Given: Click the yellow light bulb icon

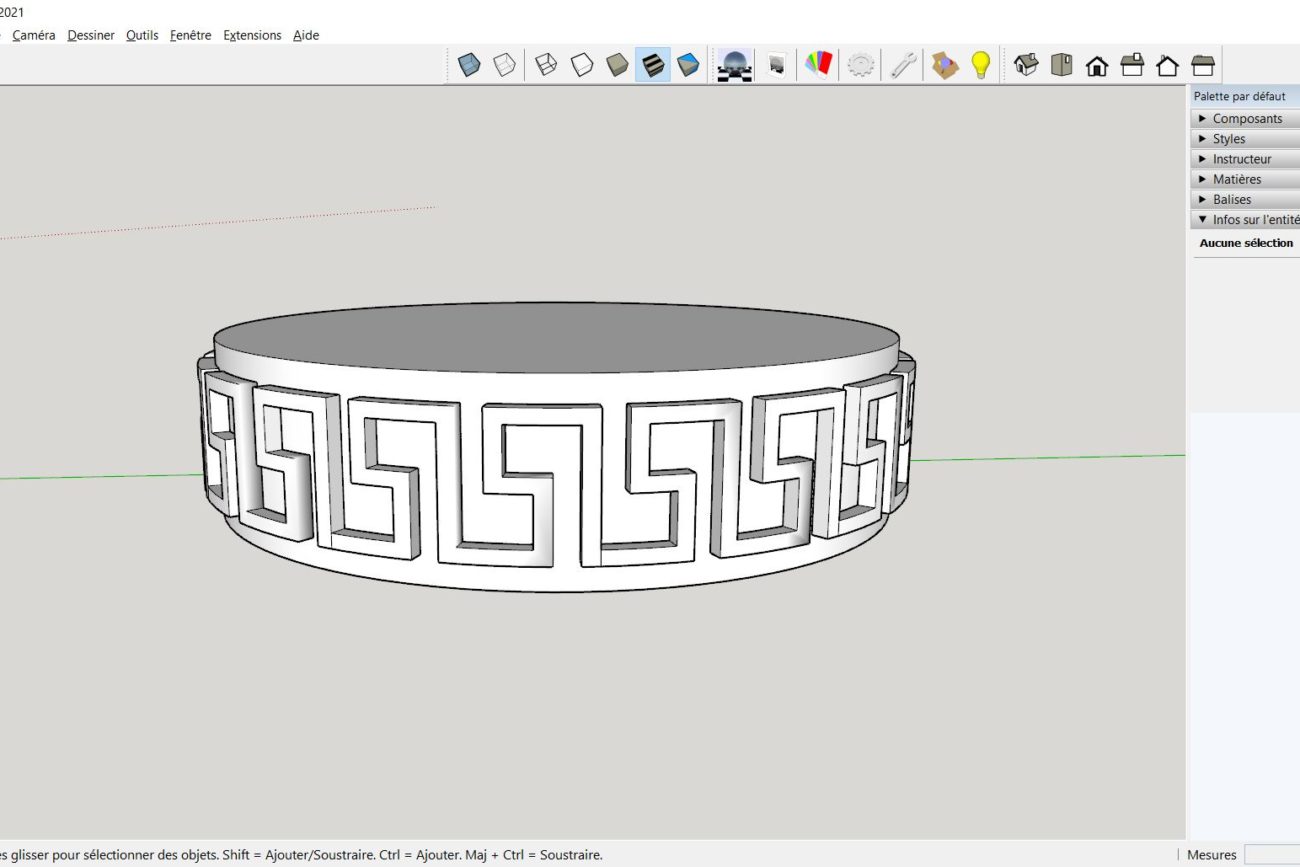Looking at the screenshot, I should click(981, 65).
